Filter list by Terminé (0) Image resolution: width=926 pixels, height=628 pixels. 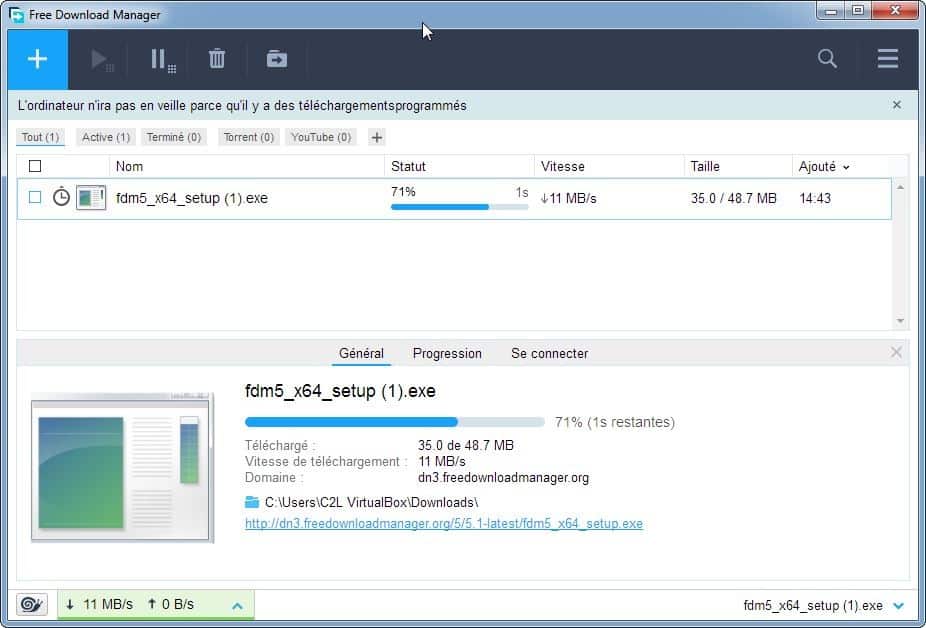pos(174,137)
